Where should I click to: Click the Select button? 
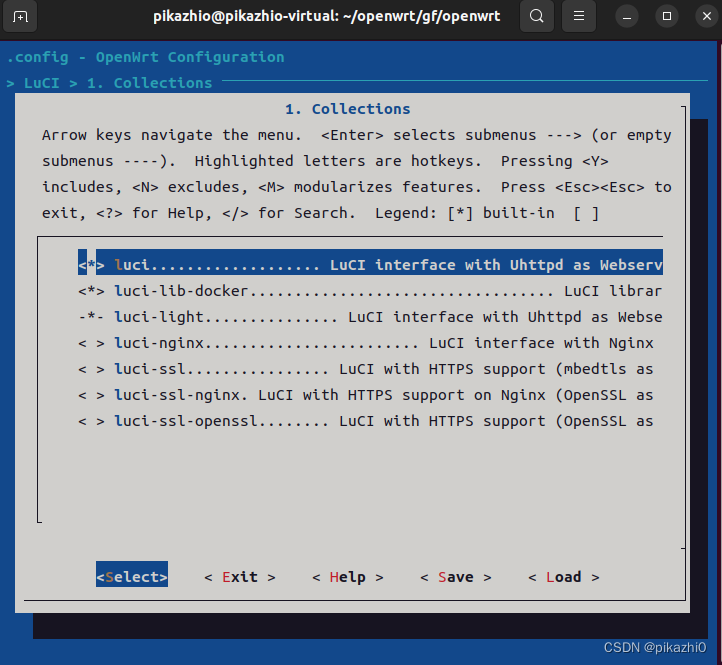tap(132, 574)
